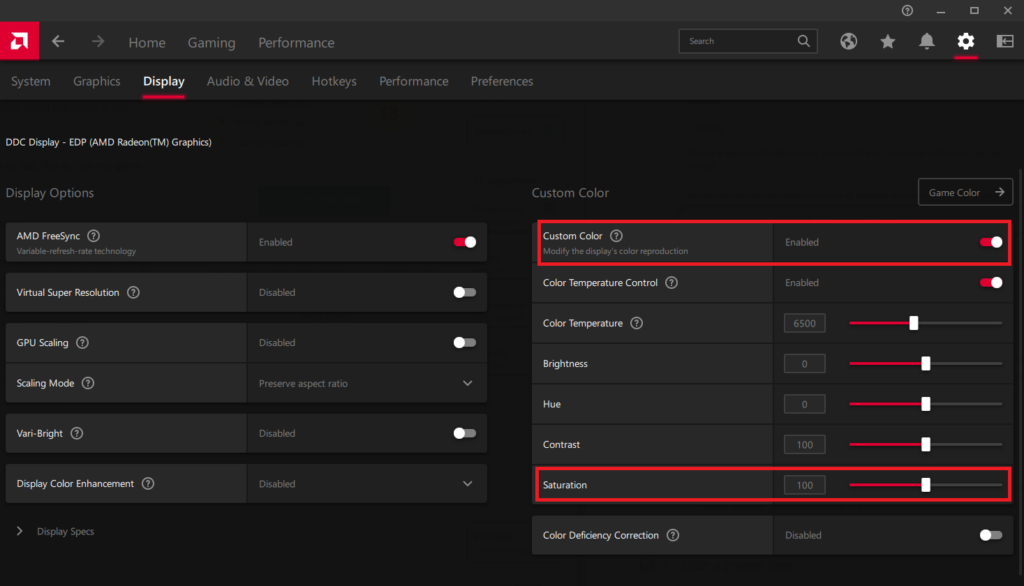Image resolution: width=1024 pixels, height=586 pixels.
Task: Open the Gaming section link
Action: click(x=211, y=43)
